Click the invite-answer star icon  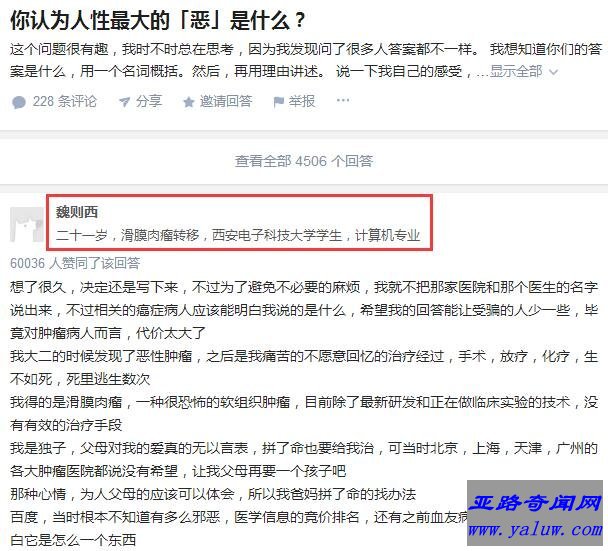coord(188,102)
